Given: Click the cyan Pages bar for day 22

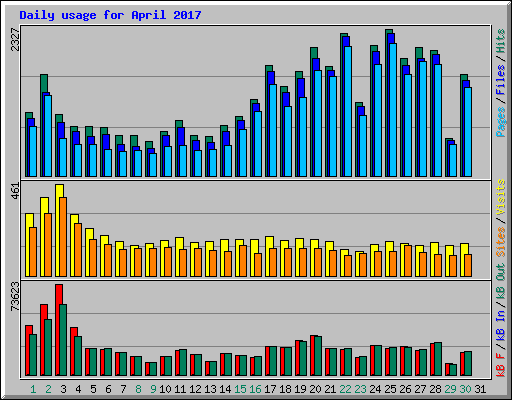Looking at the screenshot, I should [x=348, y=111].
